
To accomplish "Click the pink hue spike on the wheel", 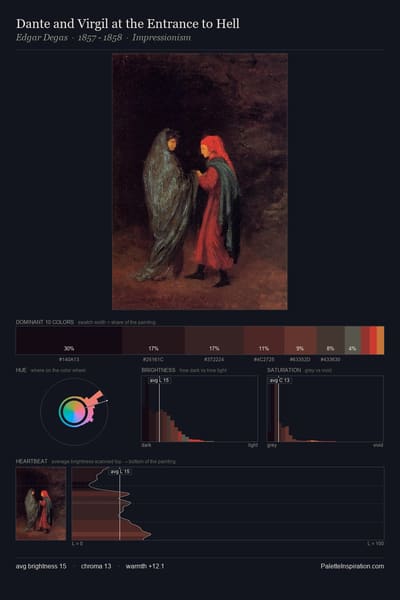I will [x=95, y=398].
